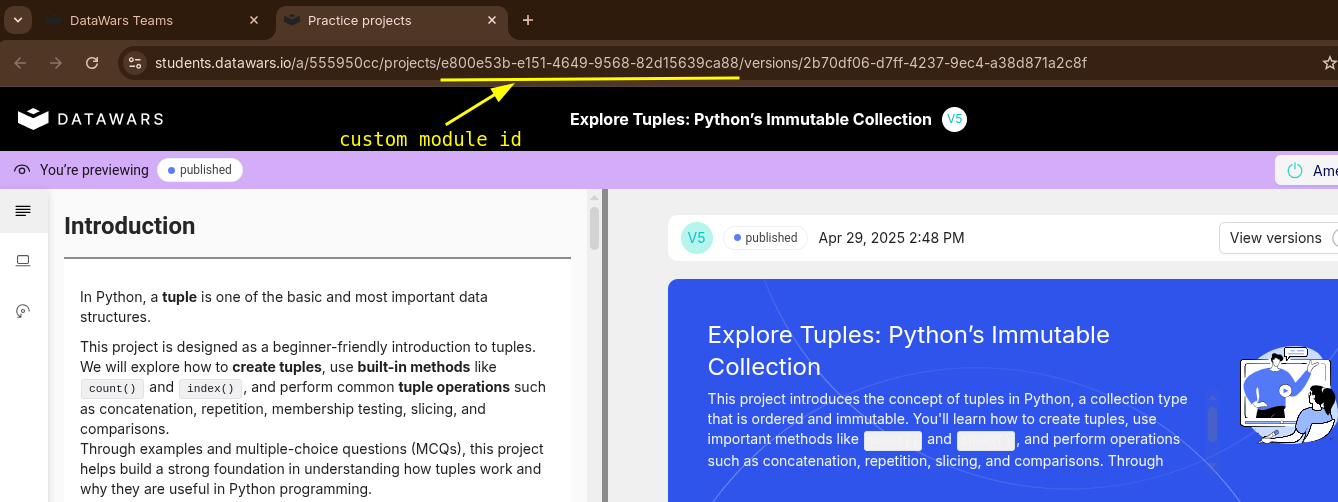Focus the URL address bar
This screenshot has width=1338, height=502.
[620, 63]
